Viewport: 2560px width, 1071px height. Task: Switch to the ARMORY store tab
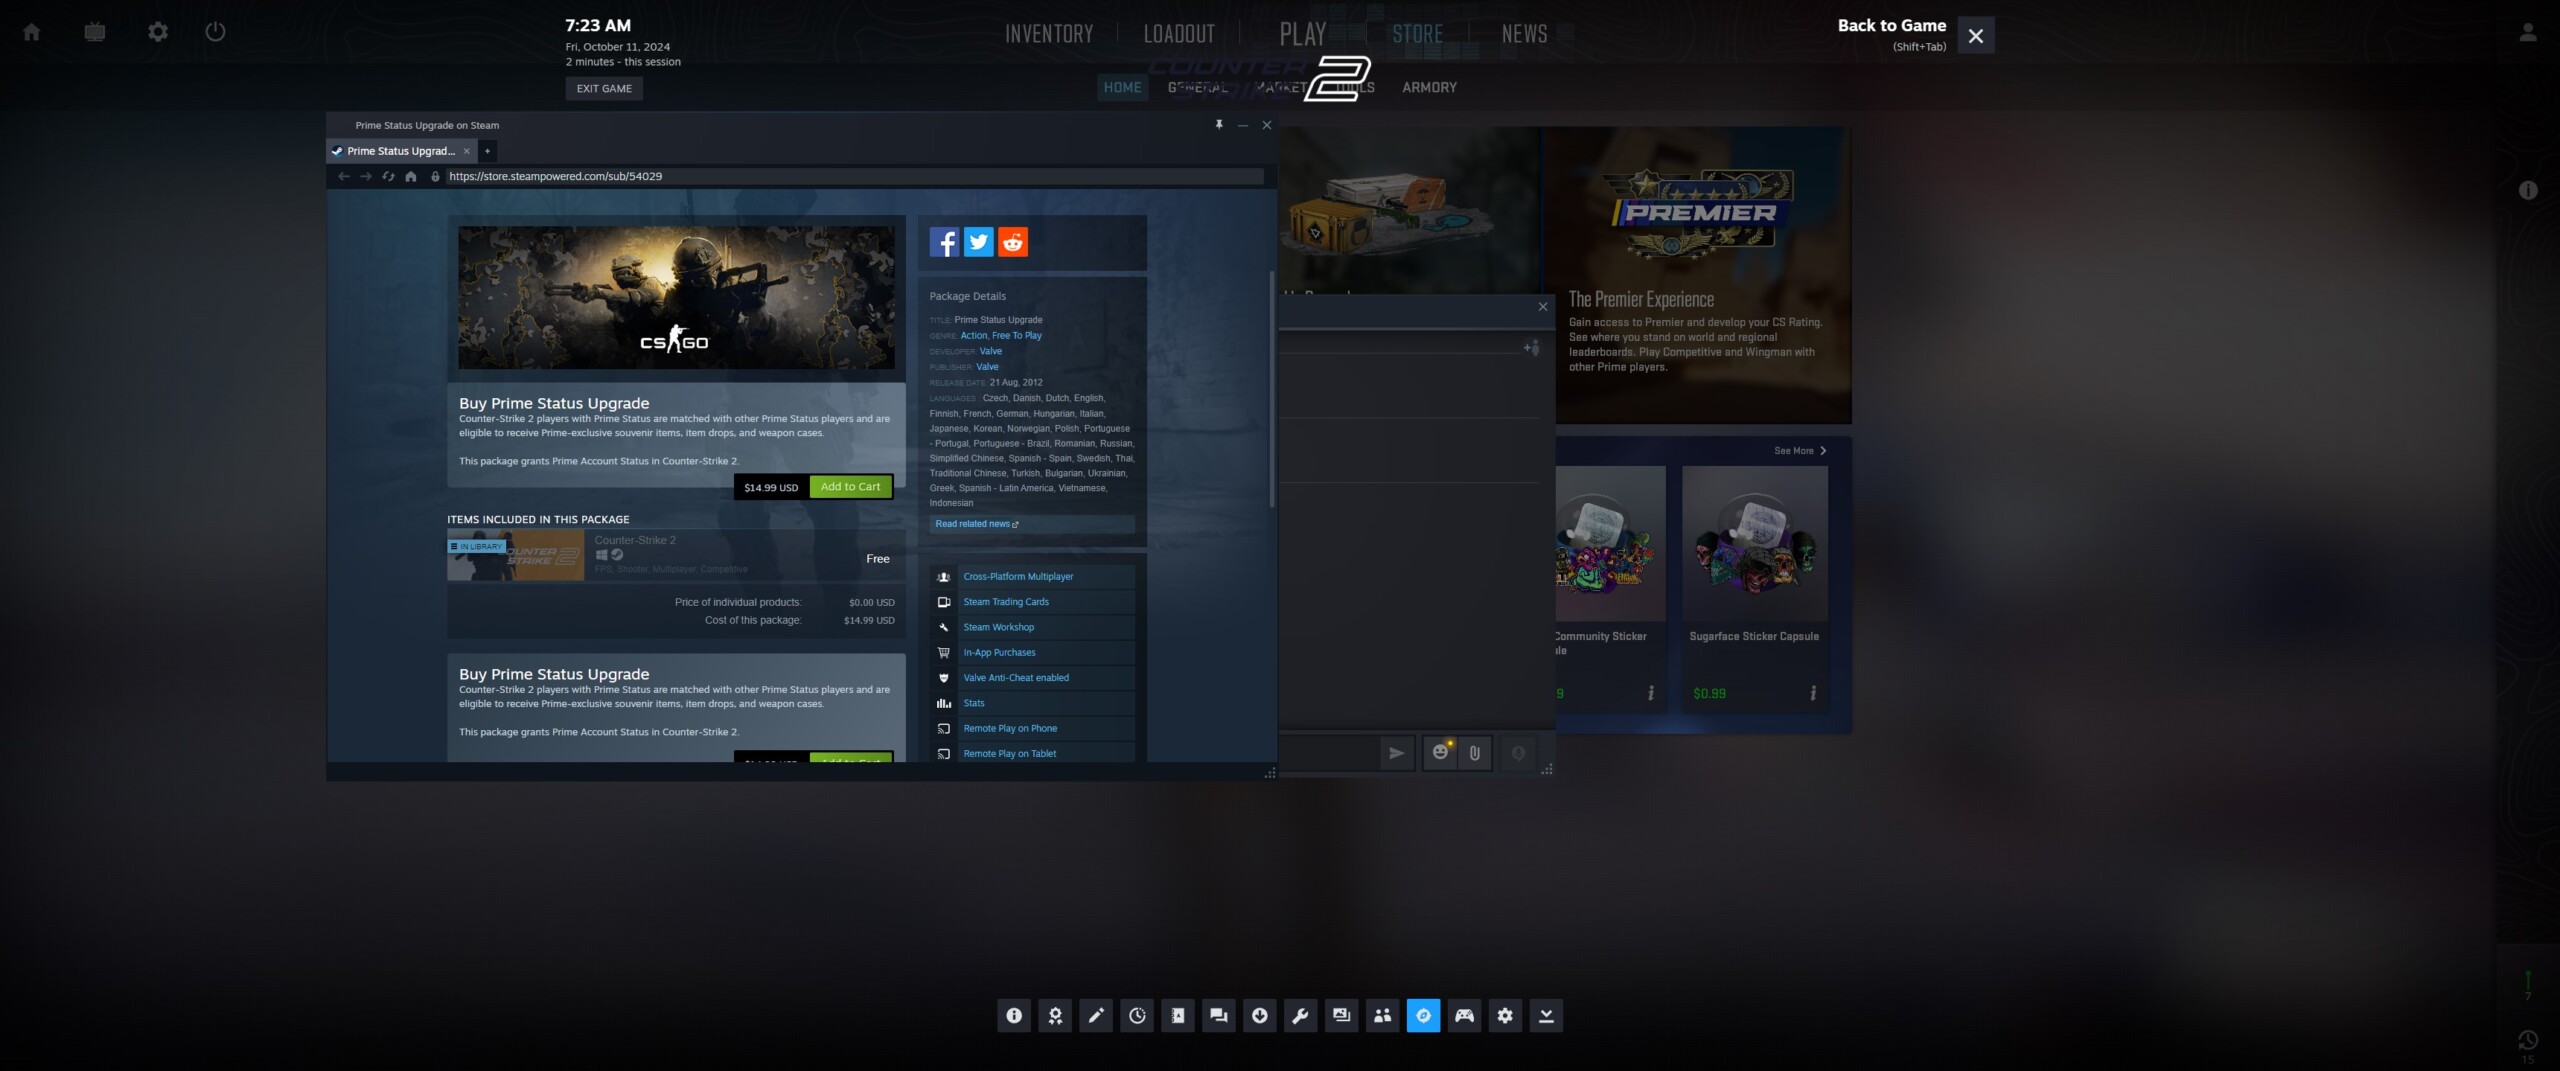1429,87
